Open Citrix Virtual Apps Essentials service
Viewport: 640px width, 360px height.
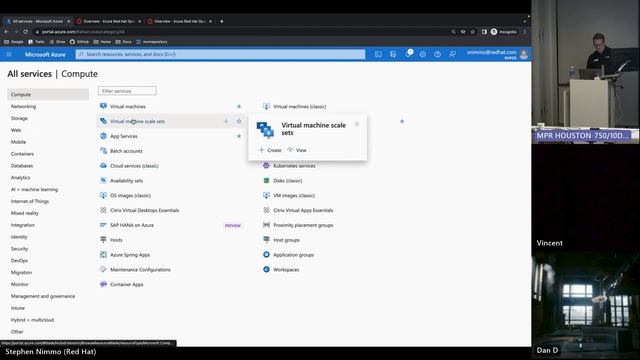(x=303, y=210)
